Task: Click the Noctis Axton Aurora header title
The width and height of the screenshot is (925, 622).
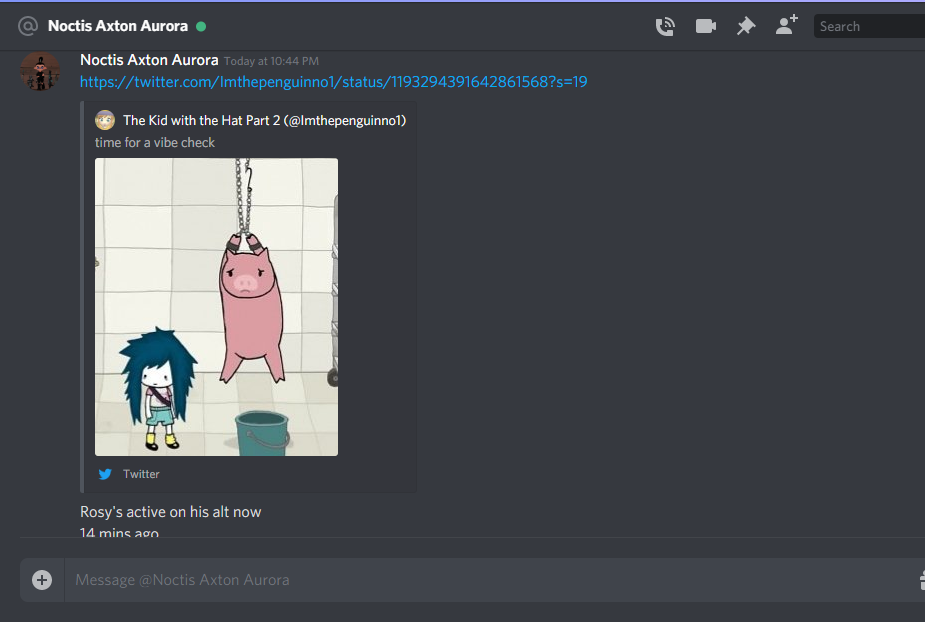Action: (x=118, y=26)
